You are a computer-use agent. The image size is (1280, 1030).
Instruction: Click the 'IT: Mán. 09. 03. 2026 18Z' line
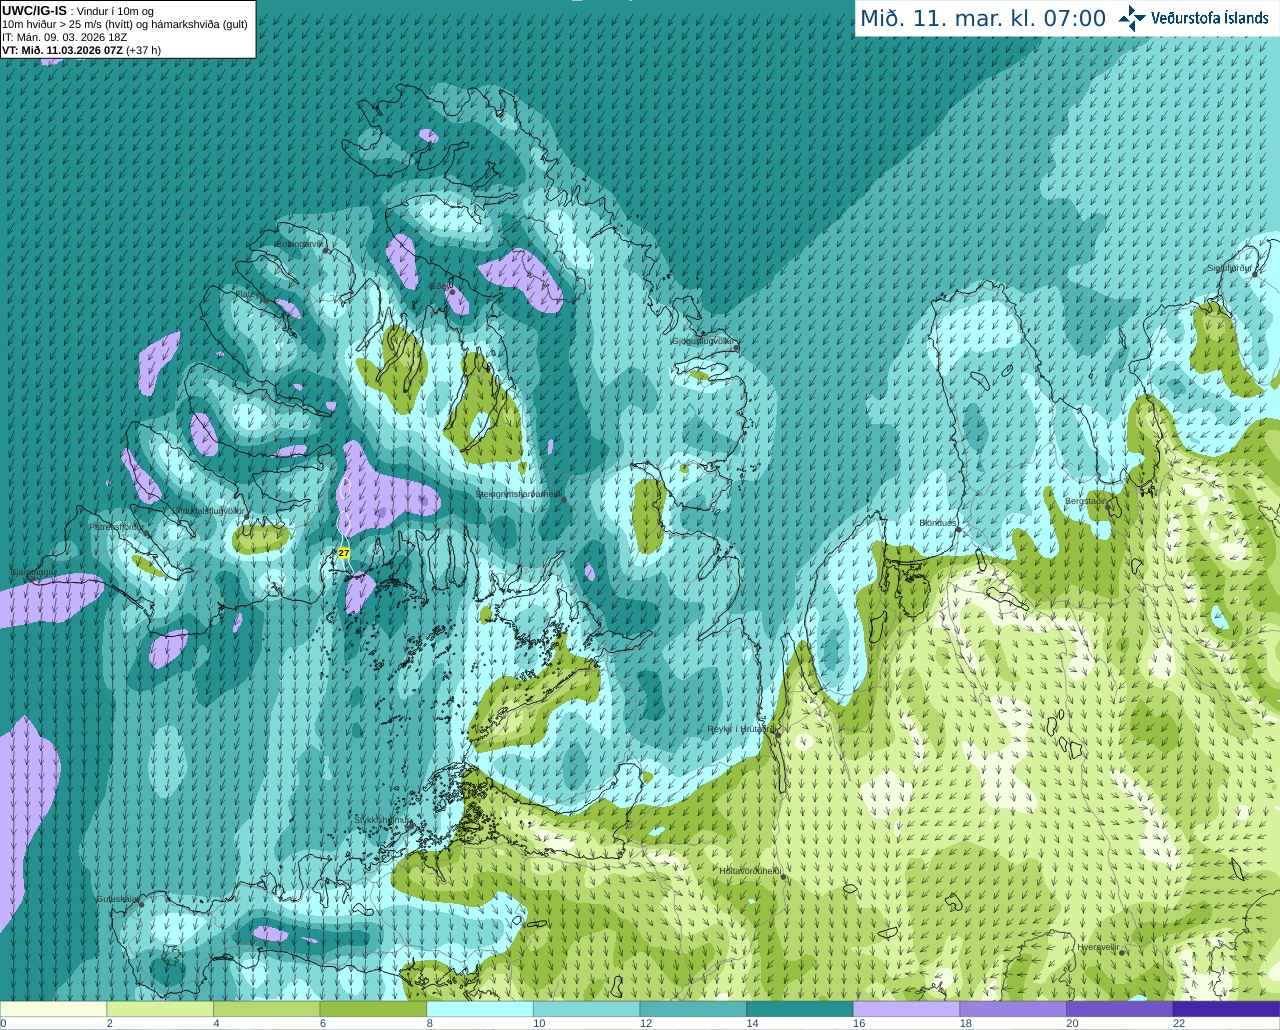[64, 37]
